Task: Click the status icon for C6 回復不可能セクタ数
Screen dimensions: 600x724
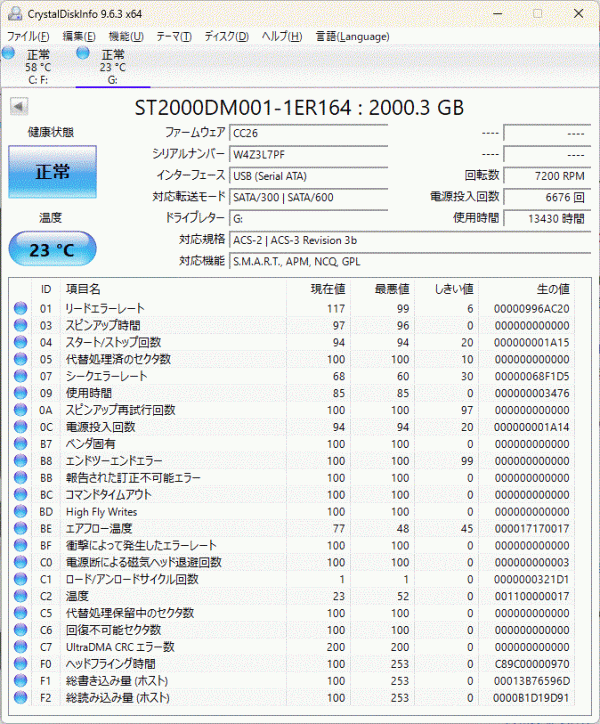Action: tap(20, 630)
